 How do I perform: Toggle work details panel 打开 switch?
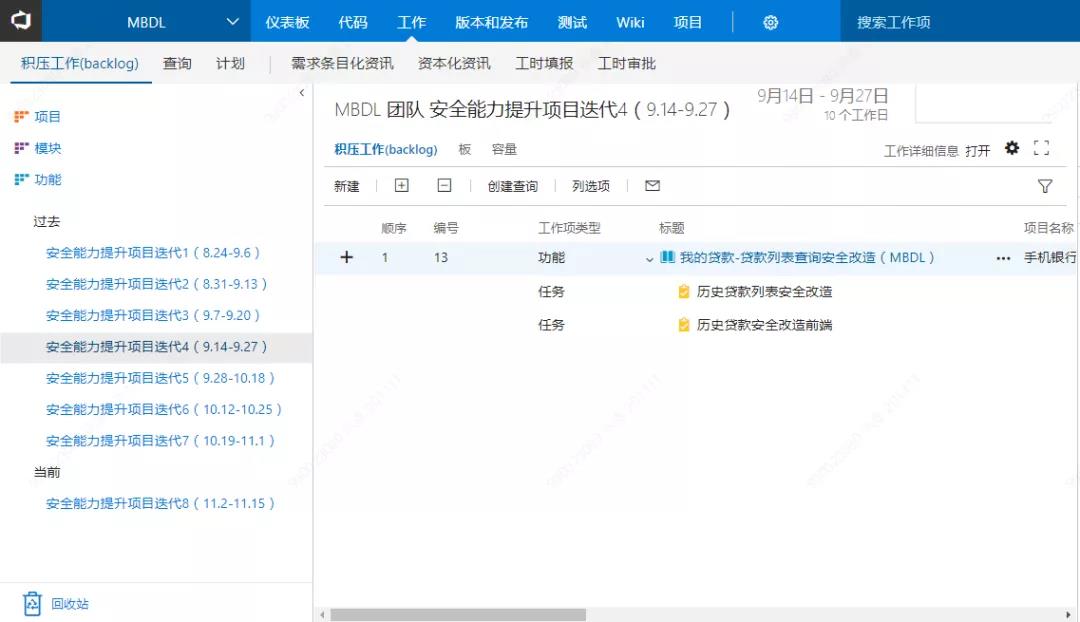coord(977,150)
